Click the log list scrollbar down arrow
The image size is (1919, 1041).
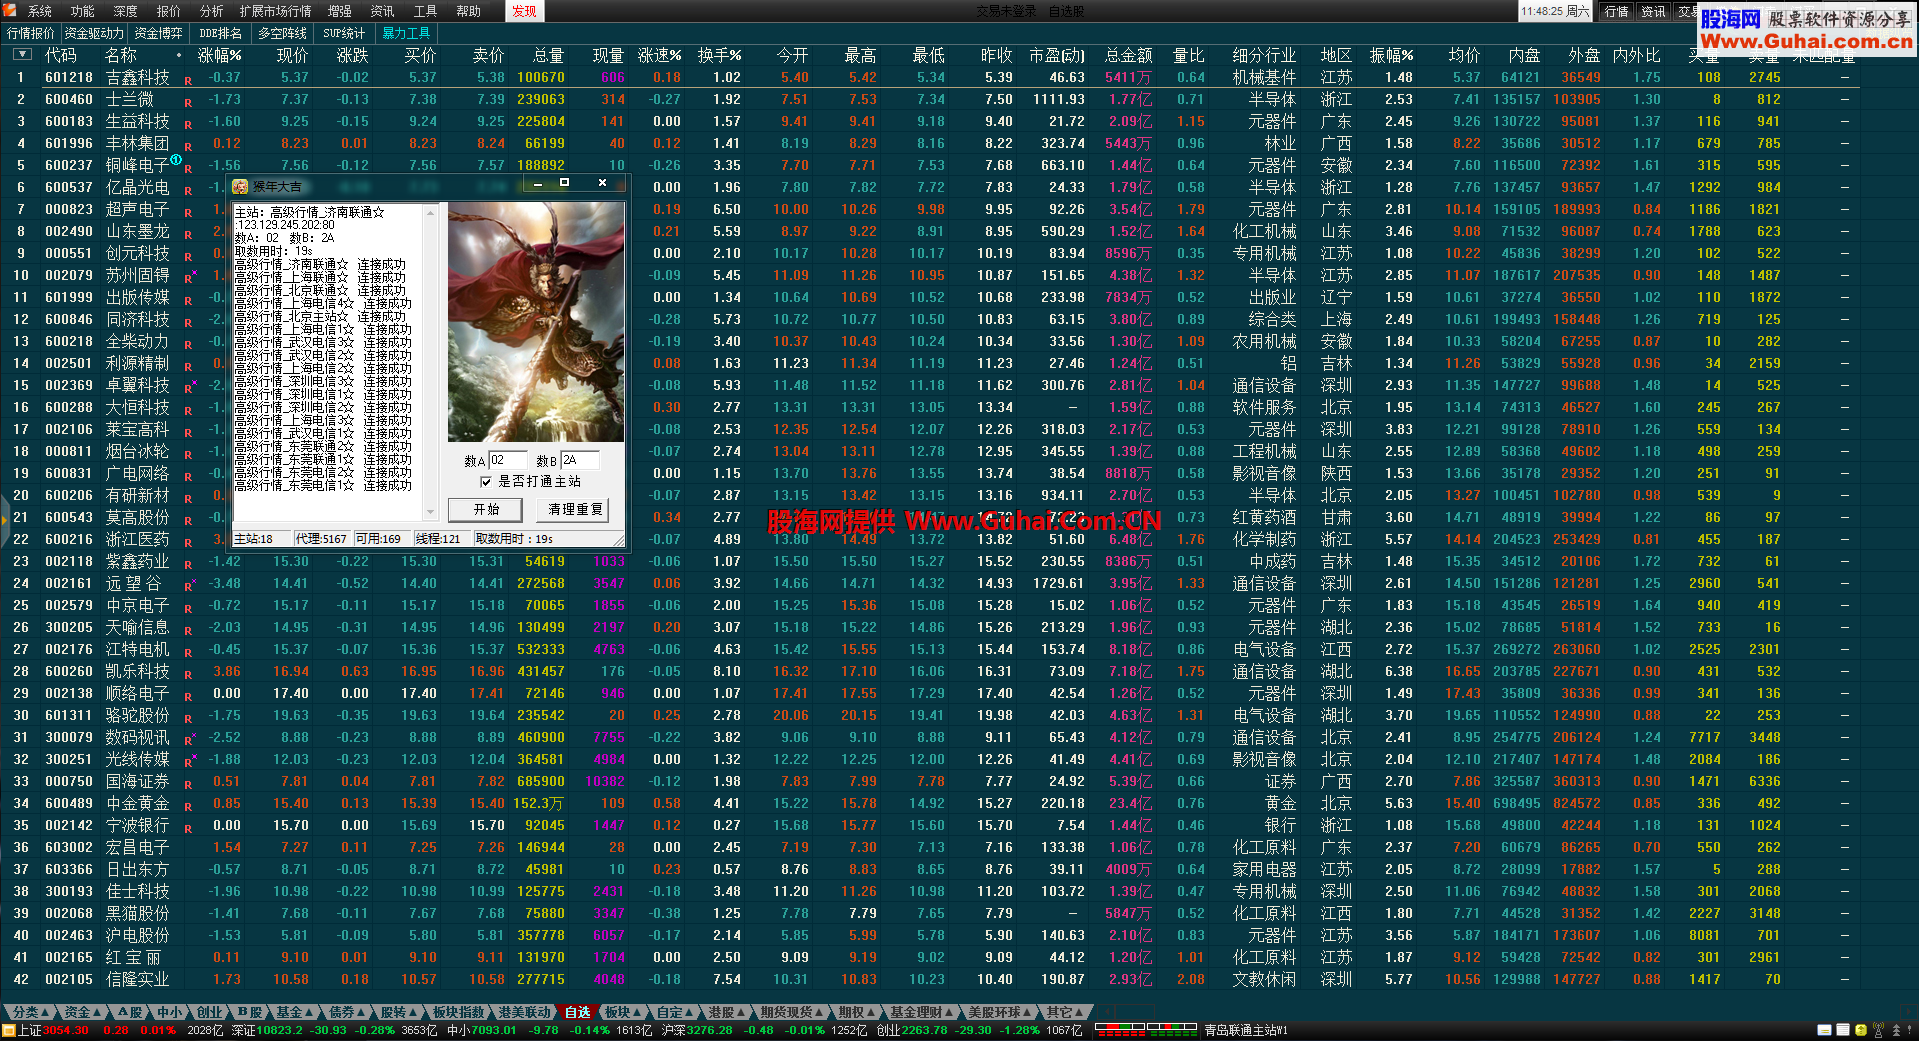click(x=431, y=512)
